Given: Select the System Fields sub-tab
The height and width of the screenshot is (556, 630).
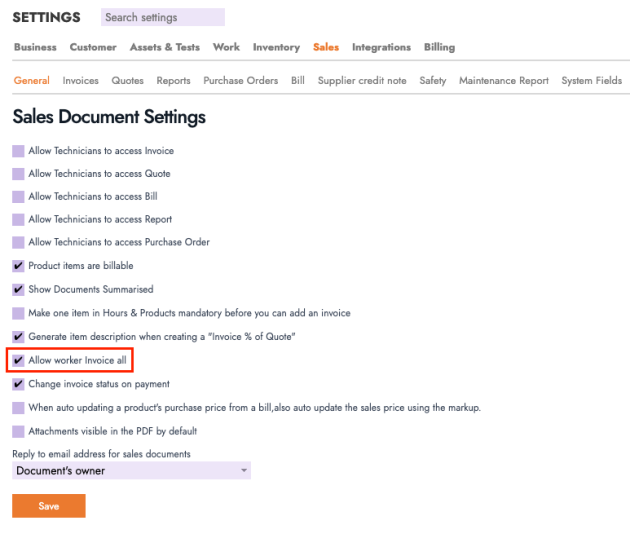Looking at the screenshot, I should point(591,81).
